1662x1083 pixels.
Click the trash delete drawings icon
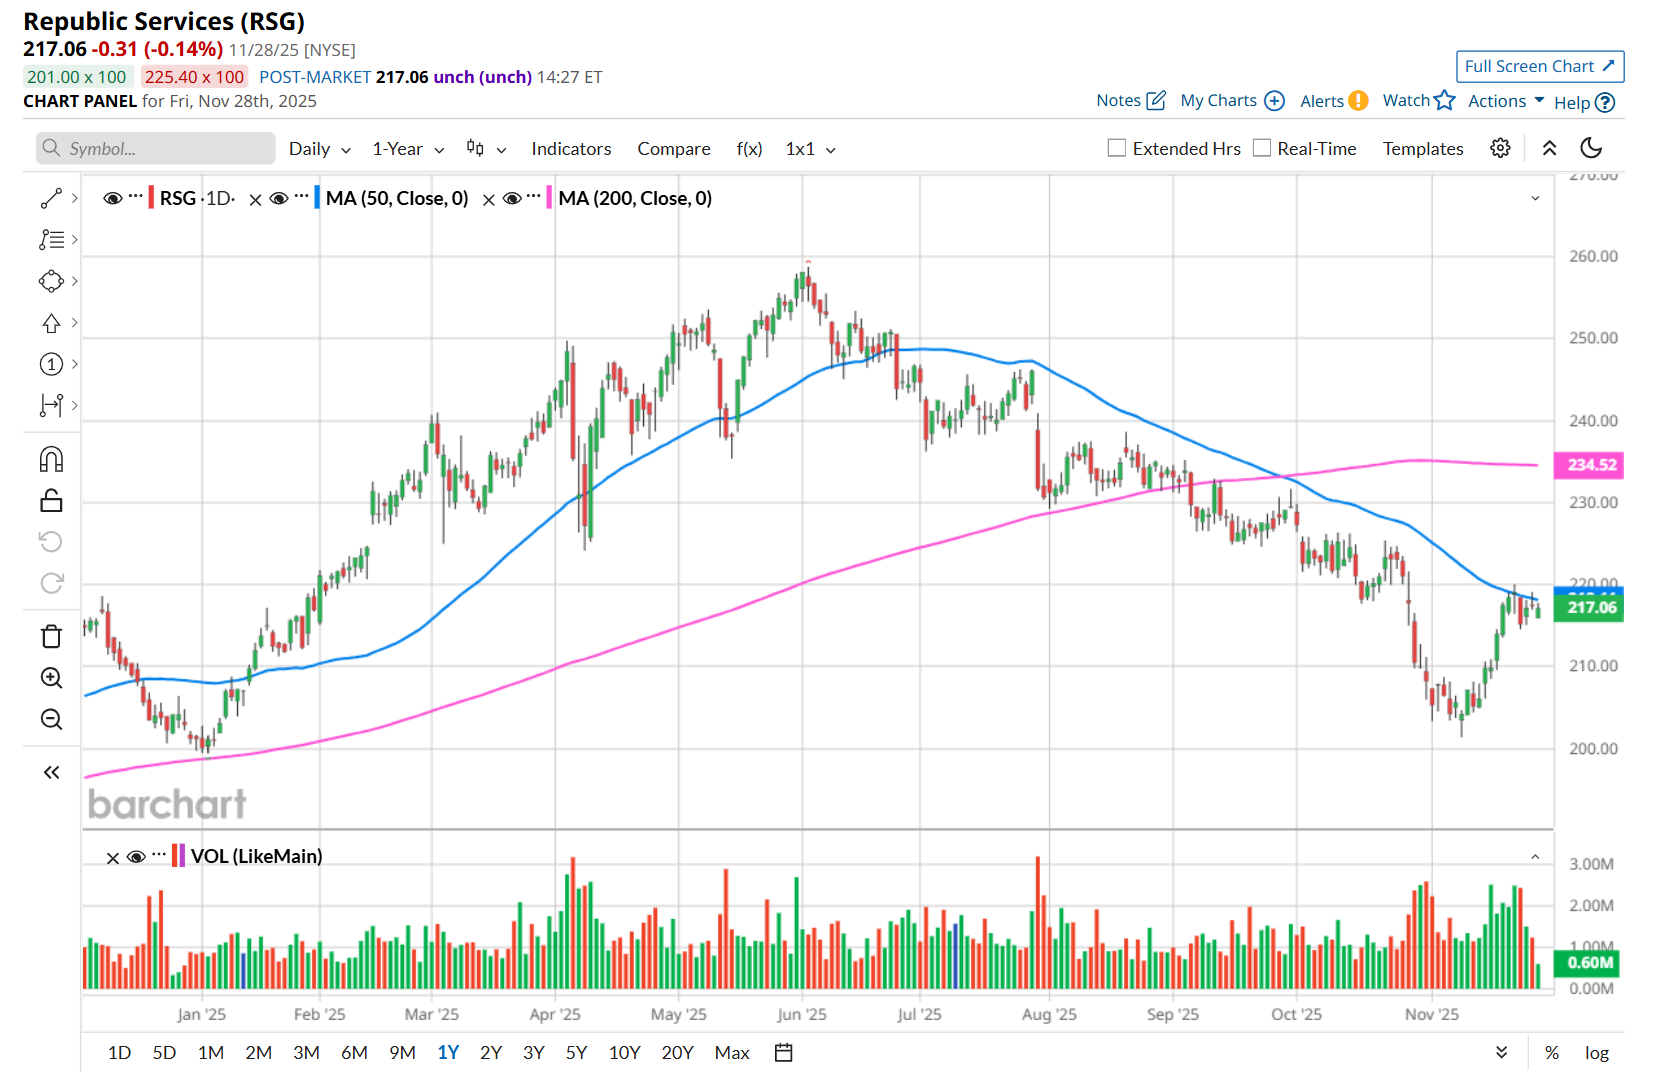click(51, 637)
